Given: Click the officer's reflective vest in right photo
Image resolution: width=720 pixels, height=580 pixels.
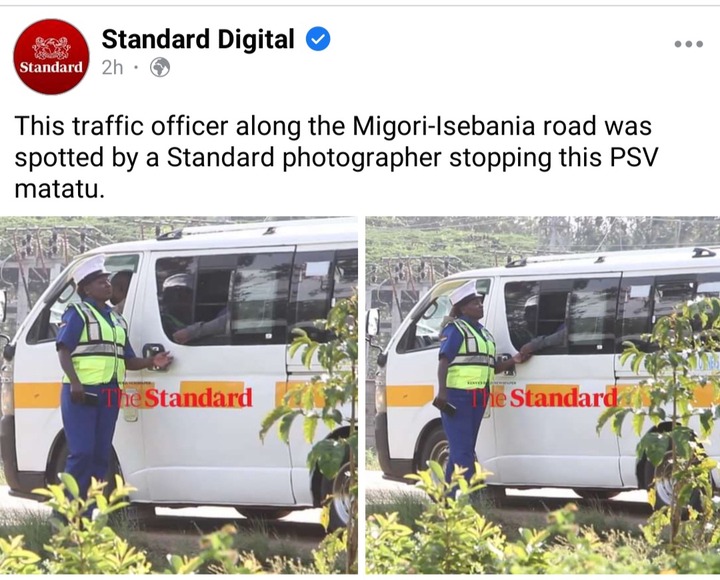Looking at the screenshot, I should click(x=470, y=355).
